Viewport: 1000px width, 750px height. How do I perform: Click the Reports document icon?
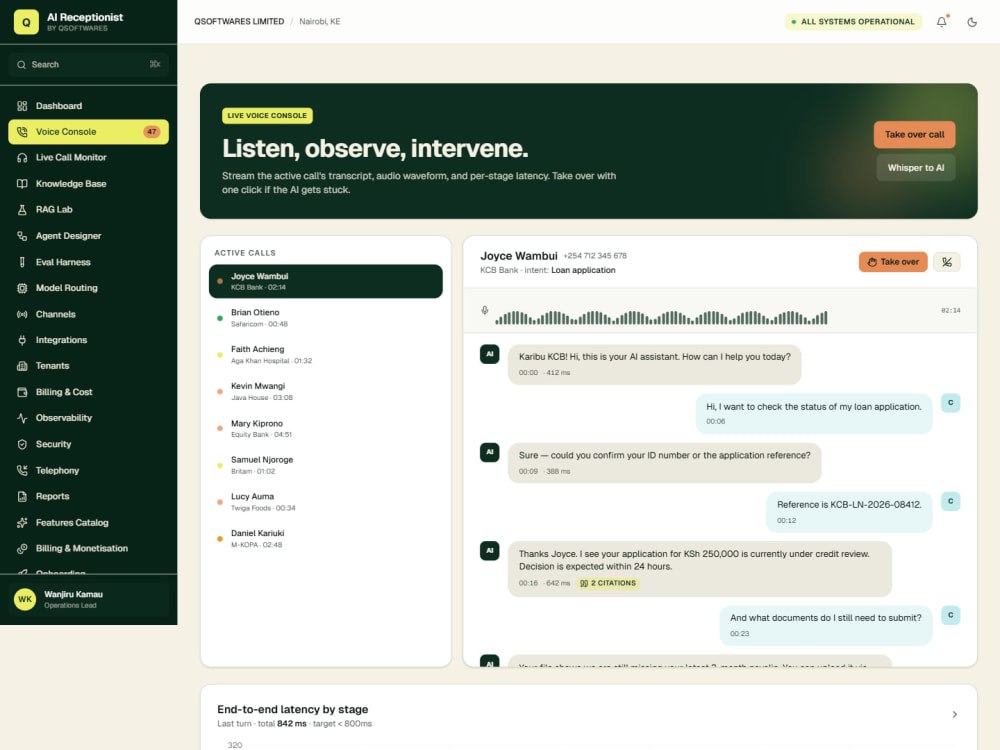point(22,496)
